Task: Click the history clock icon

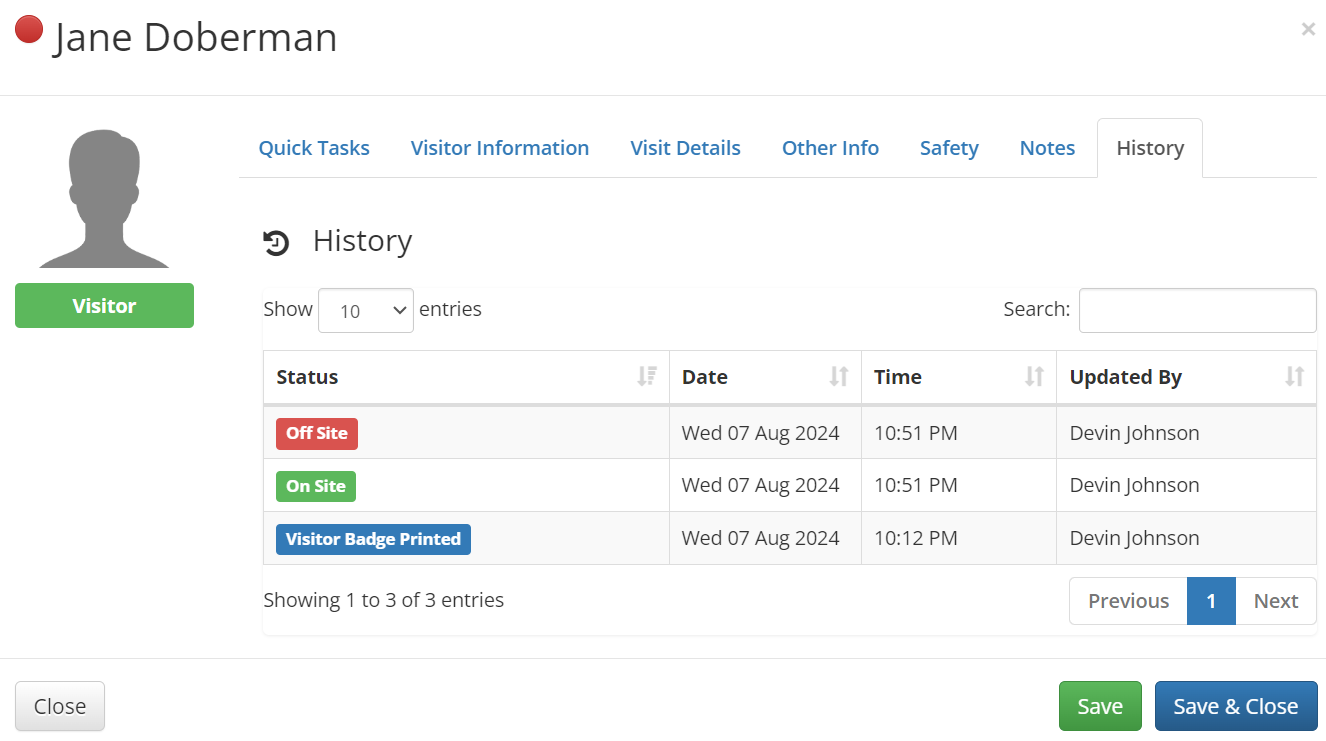Action: point(276,242)
